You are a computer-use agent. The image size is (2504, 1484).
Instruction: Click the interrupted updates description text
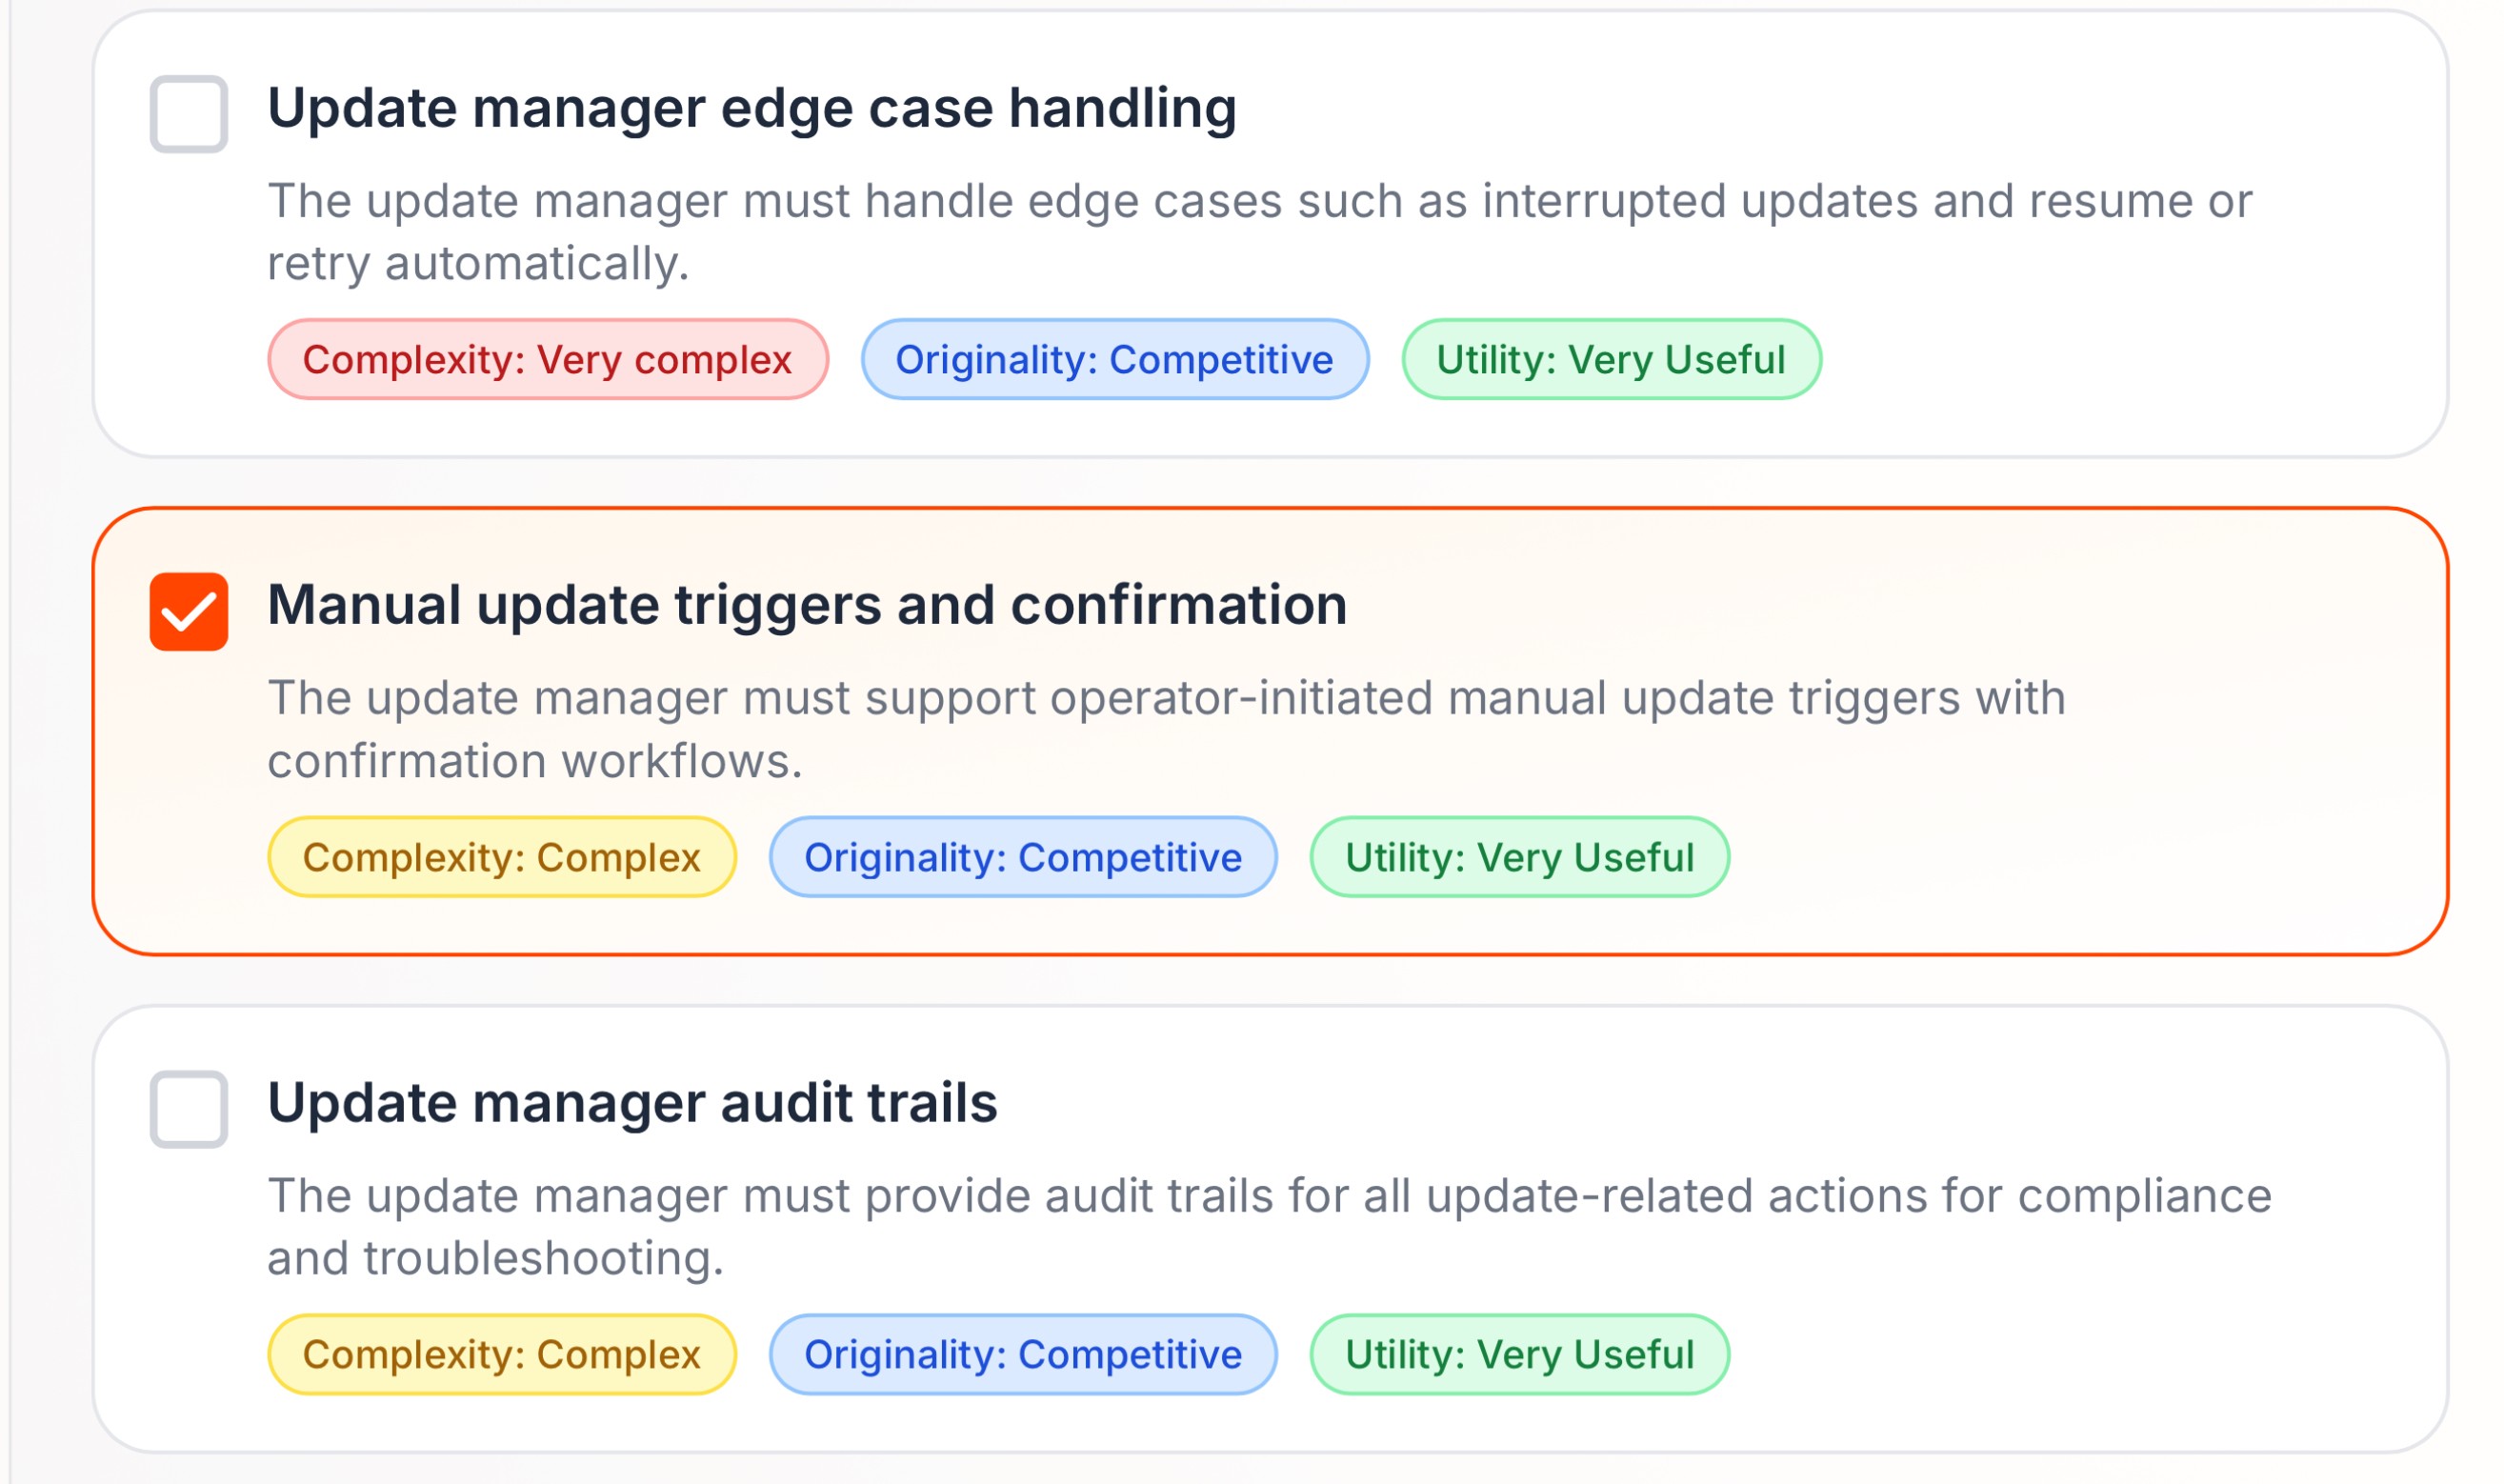(1258, 231)
